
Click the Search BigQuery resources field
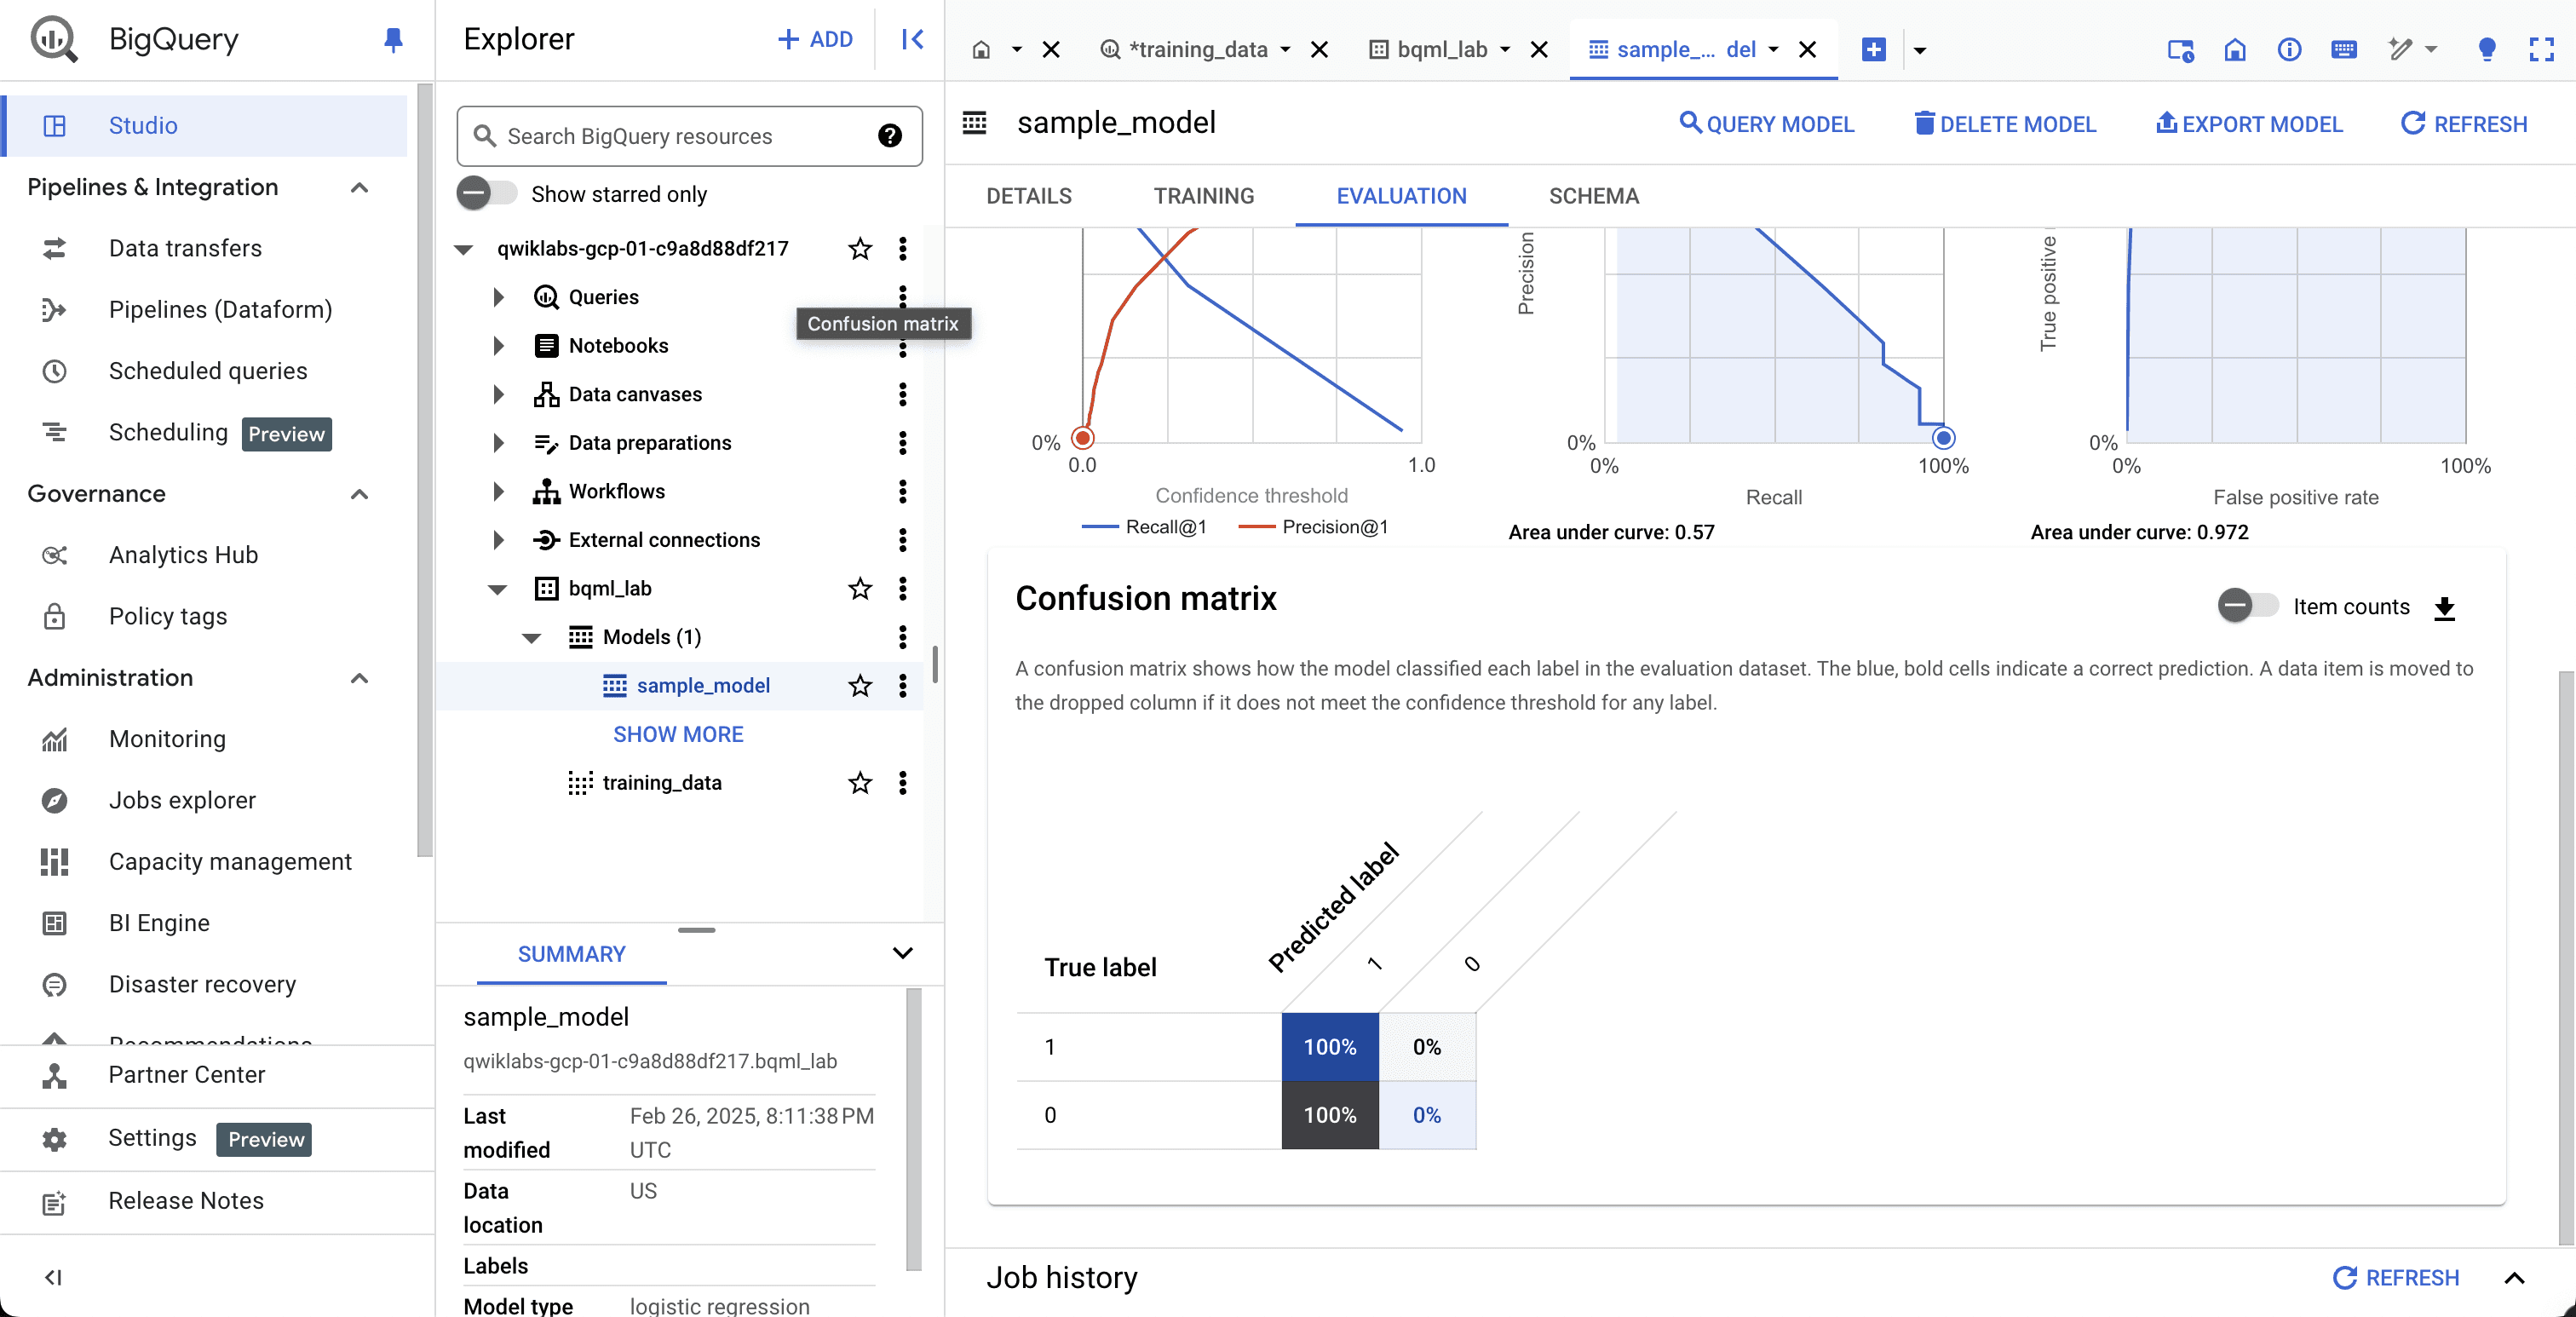(689, 136)
